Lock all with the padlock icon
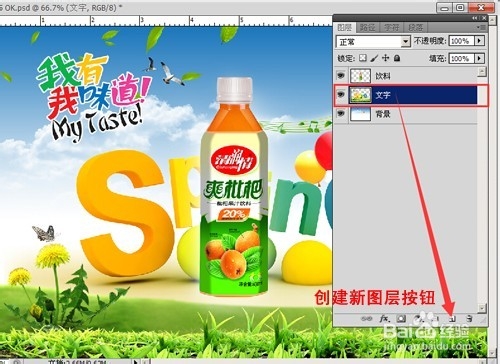The image size is (500, 364). tap(397, 58)
